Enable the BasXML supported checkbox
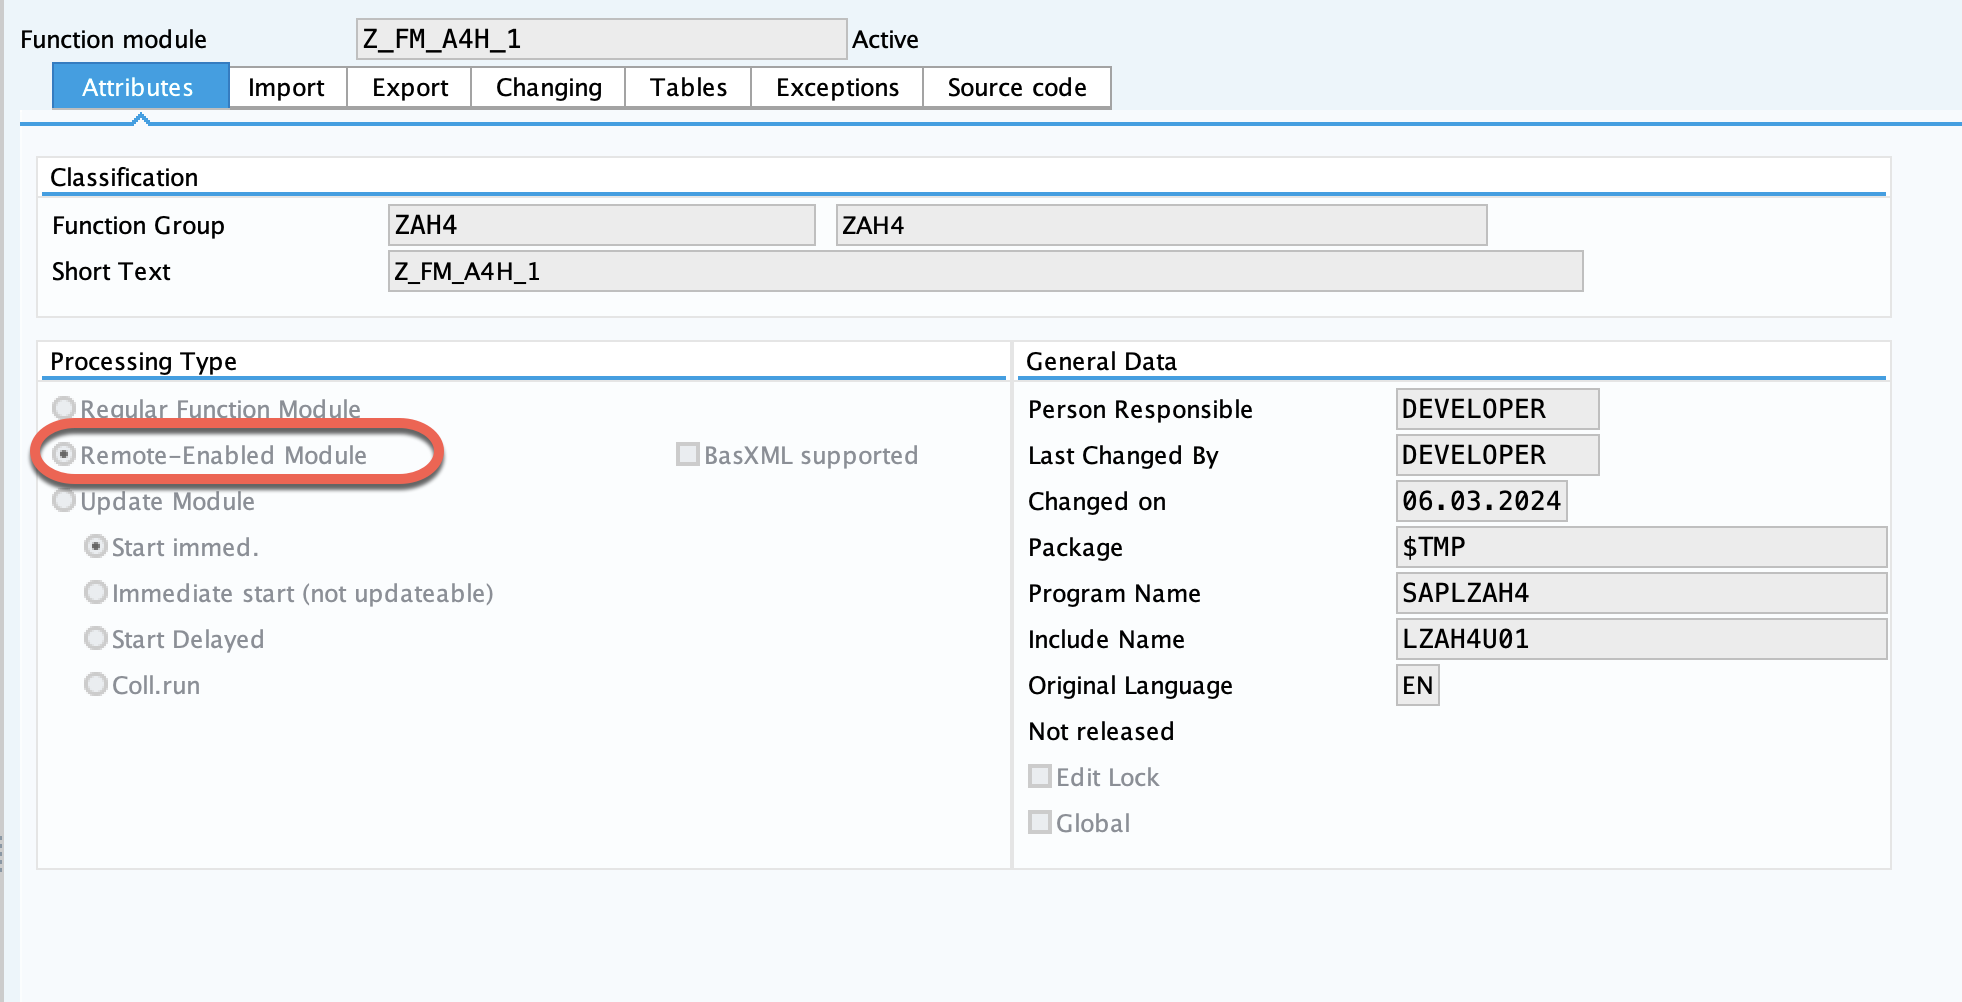This screenshot has width=1962, height=1002. [x=687, y=454]
